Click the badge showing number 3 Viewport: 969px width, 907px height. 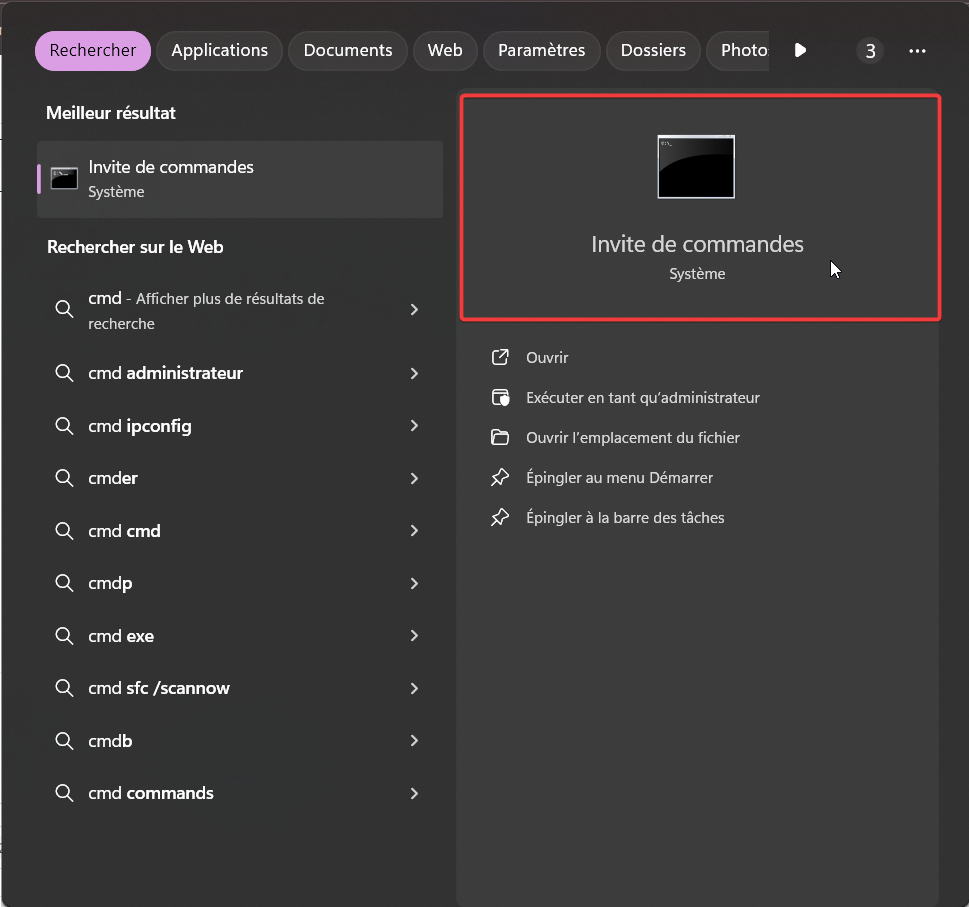click(870, 51)
